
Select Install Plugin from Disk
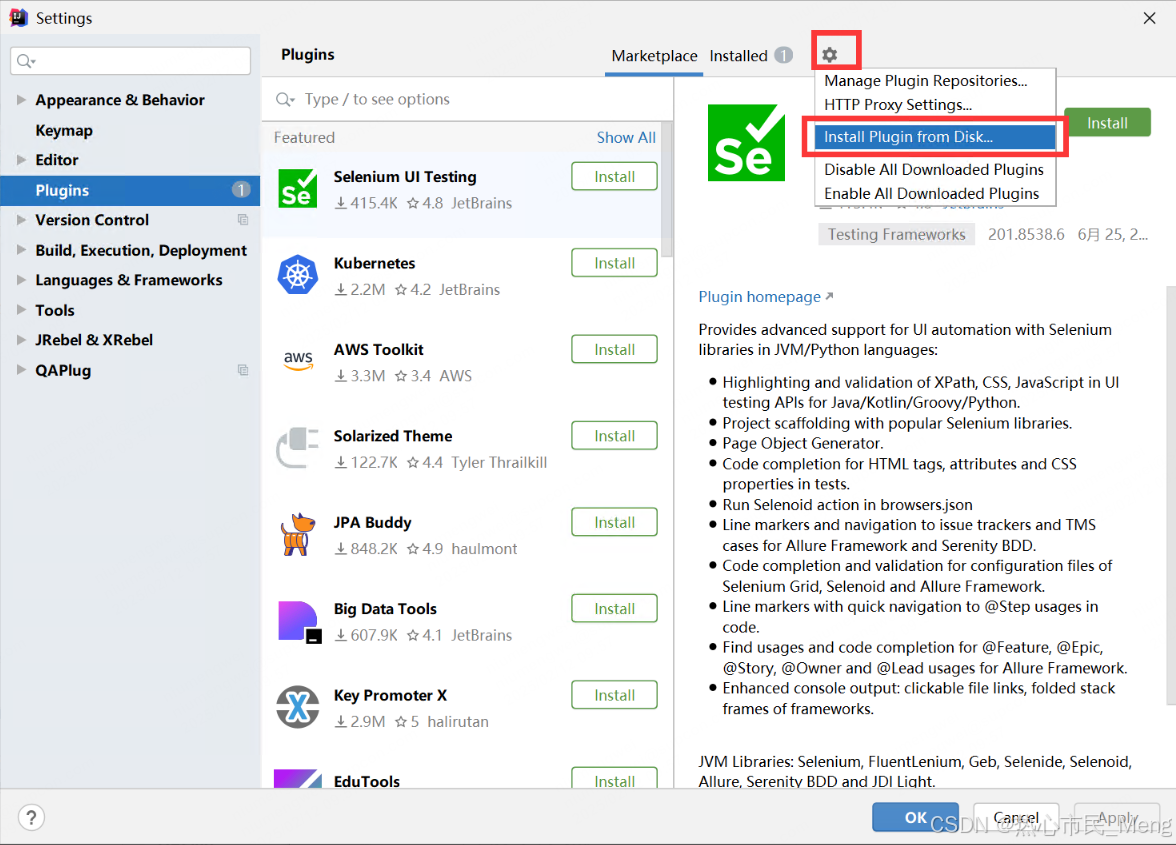[934, 136]
